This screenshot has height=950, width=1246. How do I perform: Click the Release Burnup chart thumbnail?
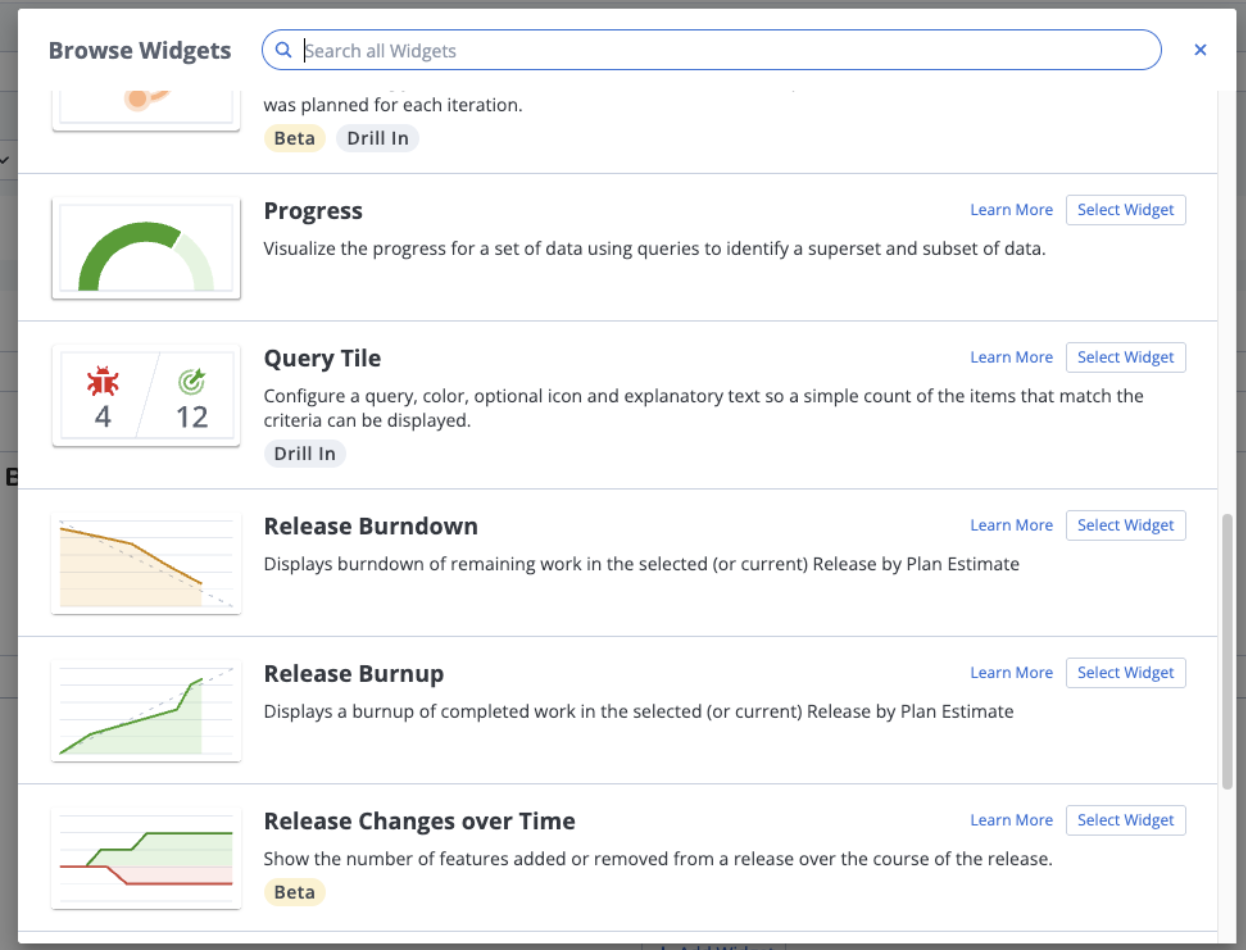[x=146, y=711]
